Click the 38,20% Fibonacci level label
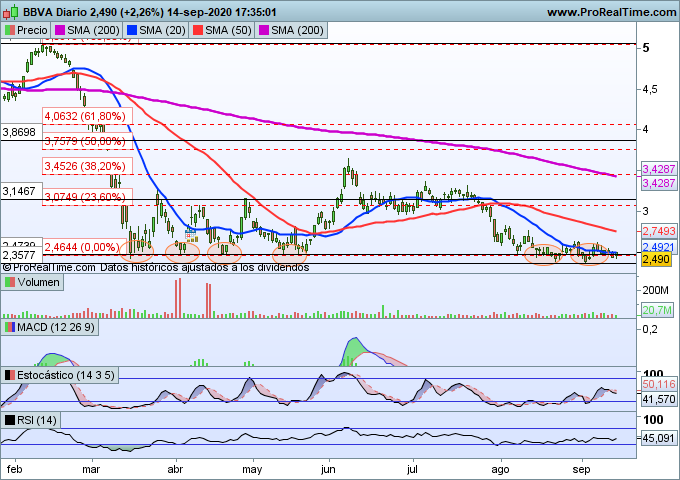Image resolution: width=680 pixels, height=480 pixels. pos(83,166)
